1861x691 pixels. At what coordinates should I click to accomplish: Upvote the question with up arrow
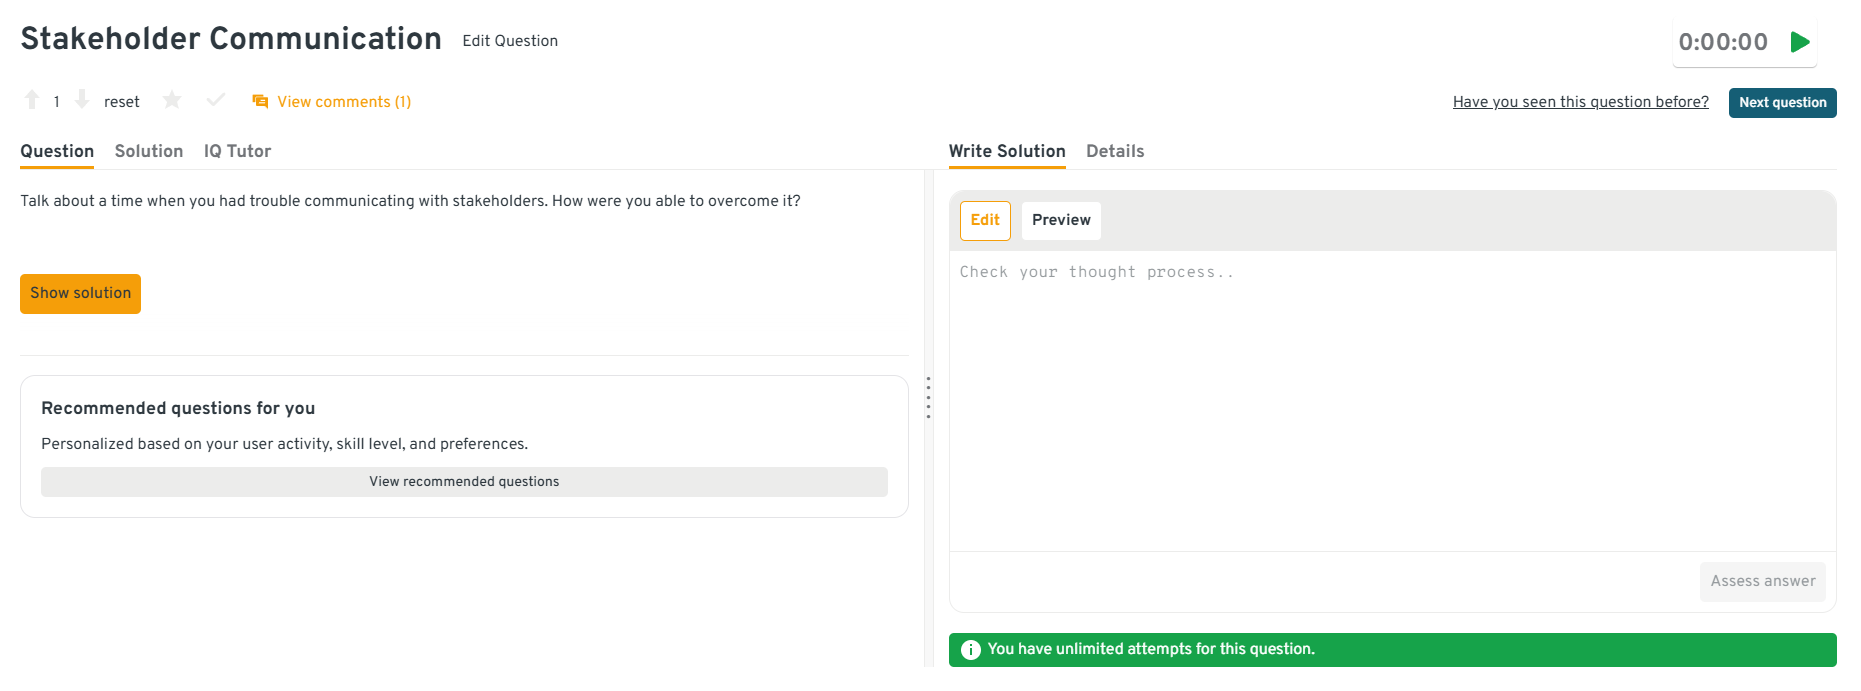click(x=32, y=100)
